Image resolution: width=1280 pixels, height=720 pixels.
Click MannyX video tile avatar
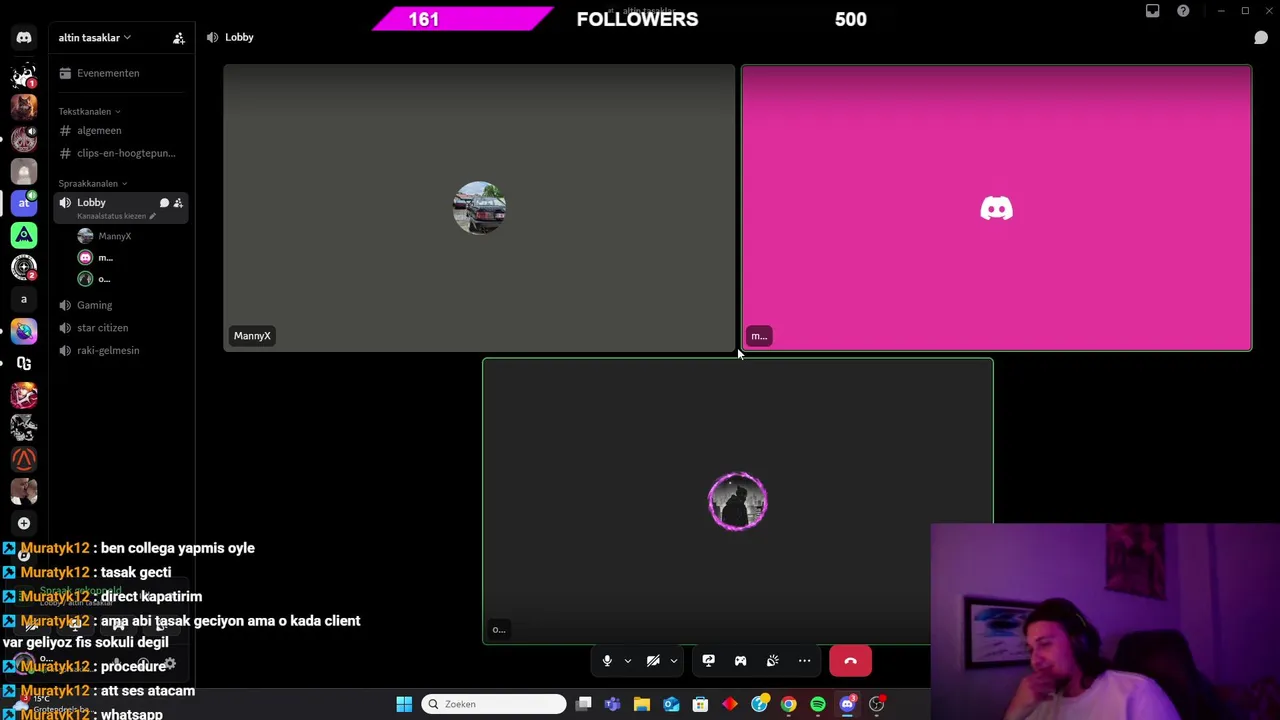point(479,208)
